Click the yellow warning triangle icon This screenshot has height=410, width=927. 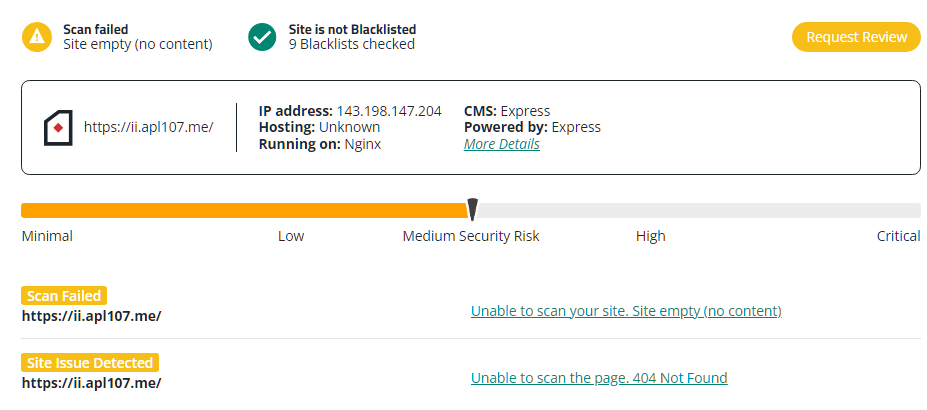37,37
